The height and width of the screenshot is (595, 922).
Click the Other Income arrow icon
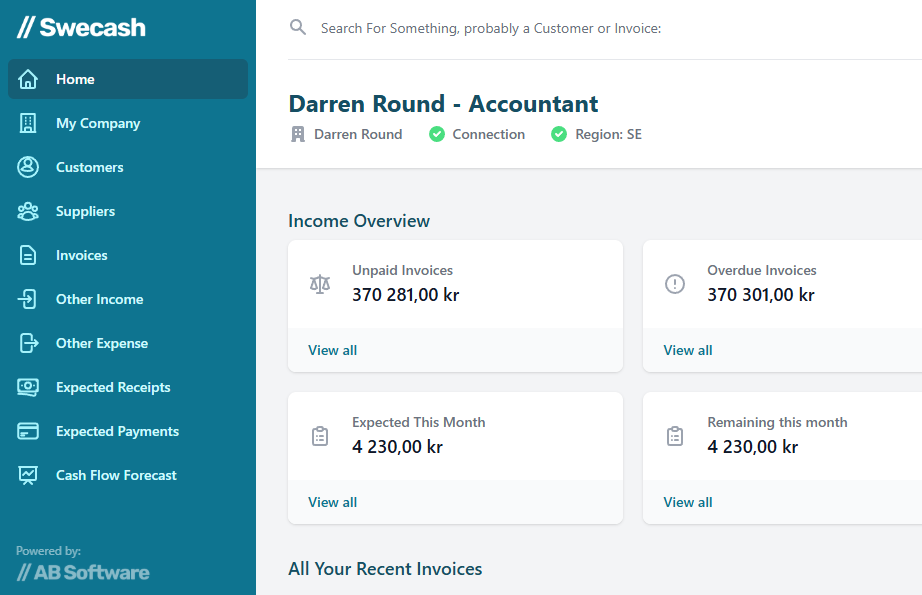pos(28,300)
